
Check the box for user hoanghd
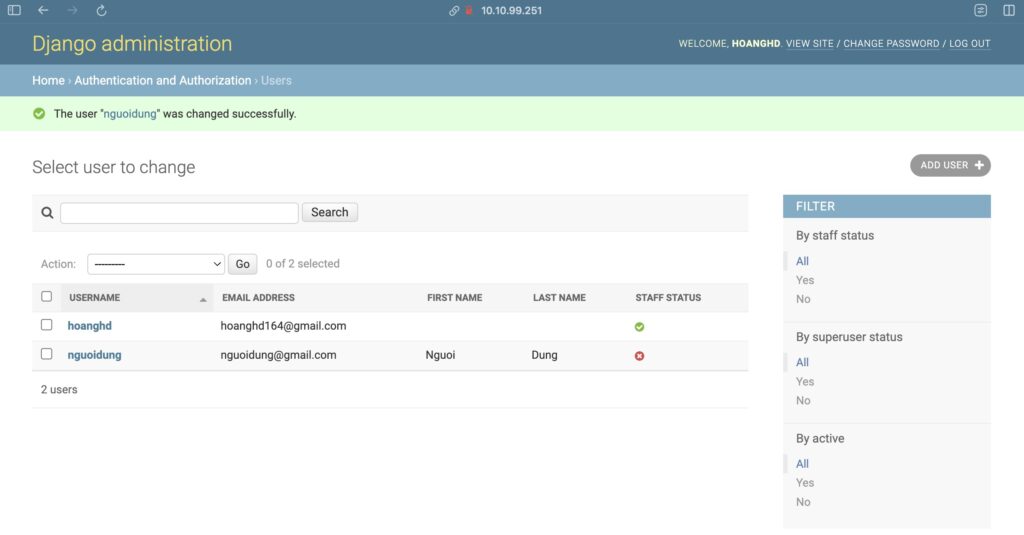(46, 325)
